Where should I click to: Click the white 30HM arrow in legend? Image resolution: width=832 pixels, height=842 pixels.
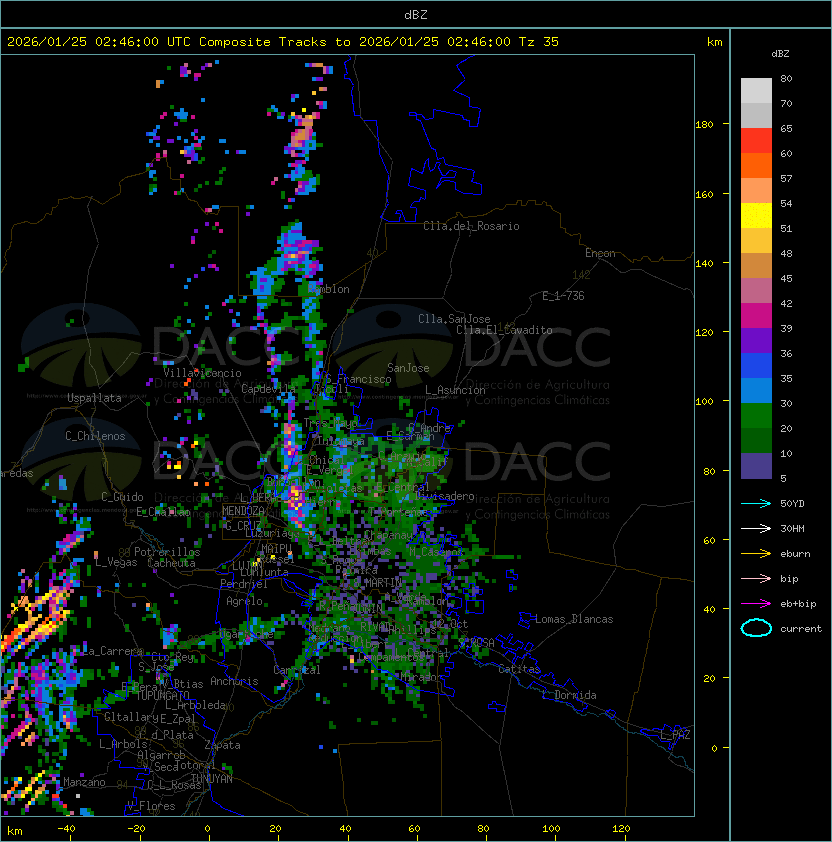[756, 528]
